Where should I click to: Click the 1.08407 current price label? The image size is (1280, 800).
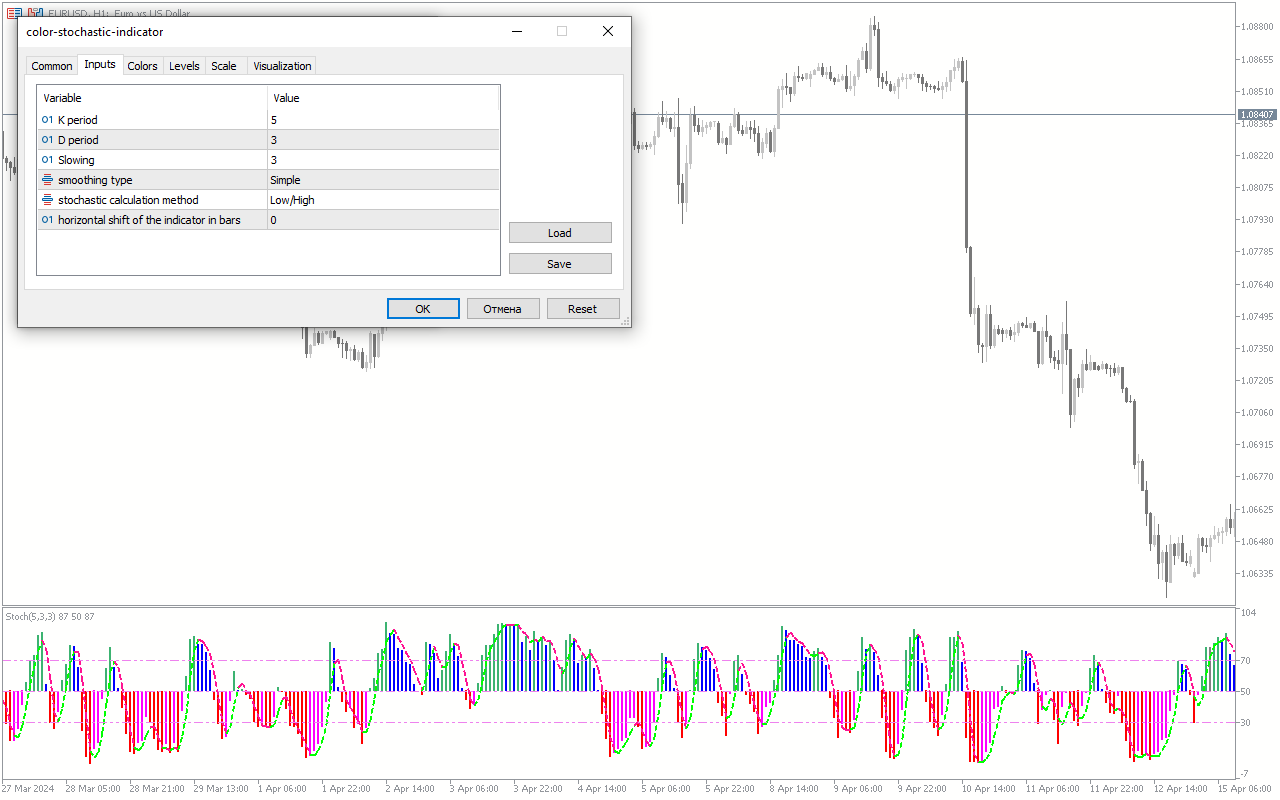coord(1257,115)
